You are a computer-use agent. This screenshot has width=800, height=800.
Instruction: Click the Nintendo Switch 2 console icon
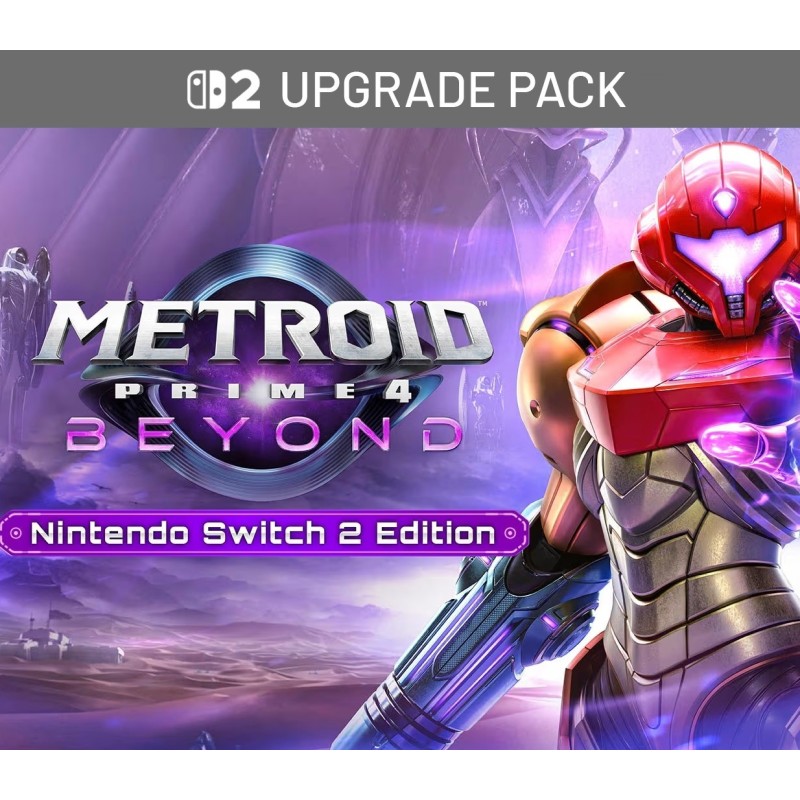tap(207, 89)
